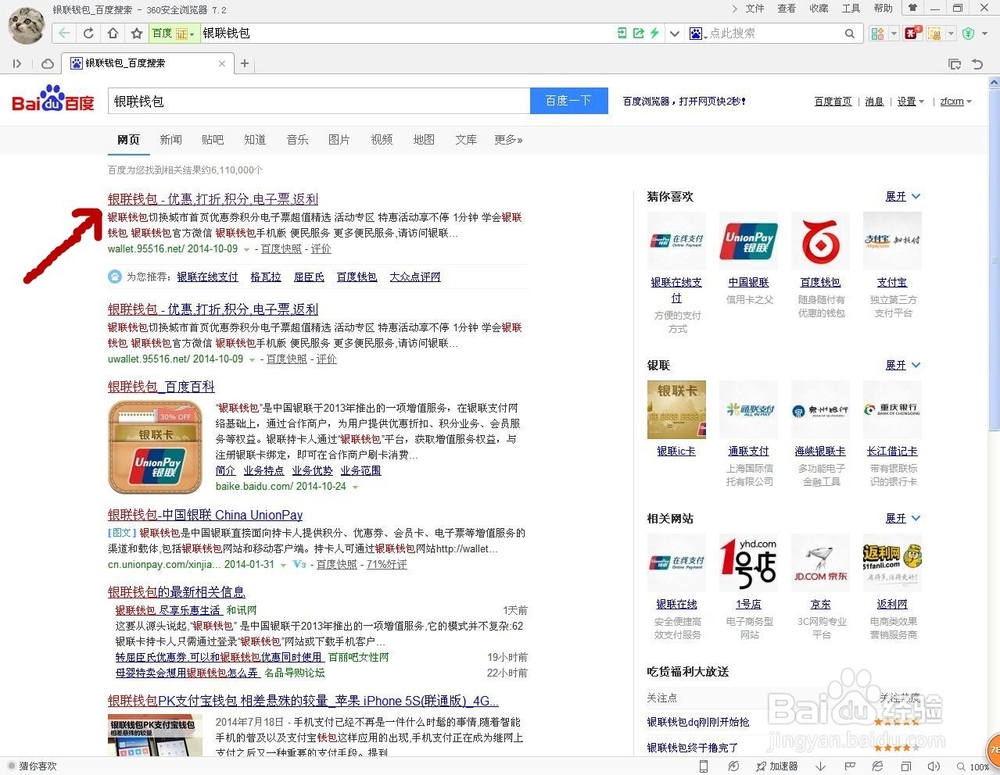Click the tab list windows icon

pyautogui.click(x=955, y=63)
